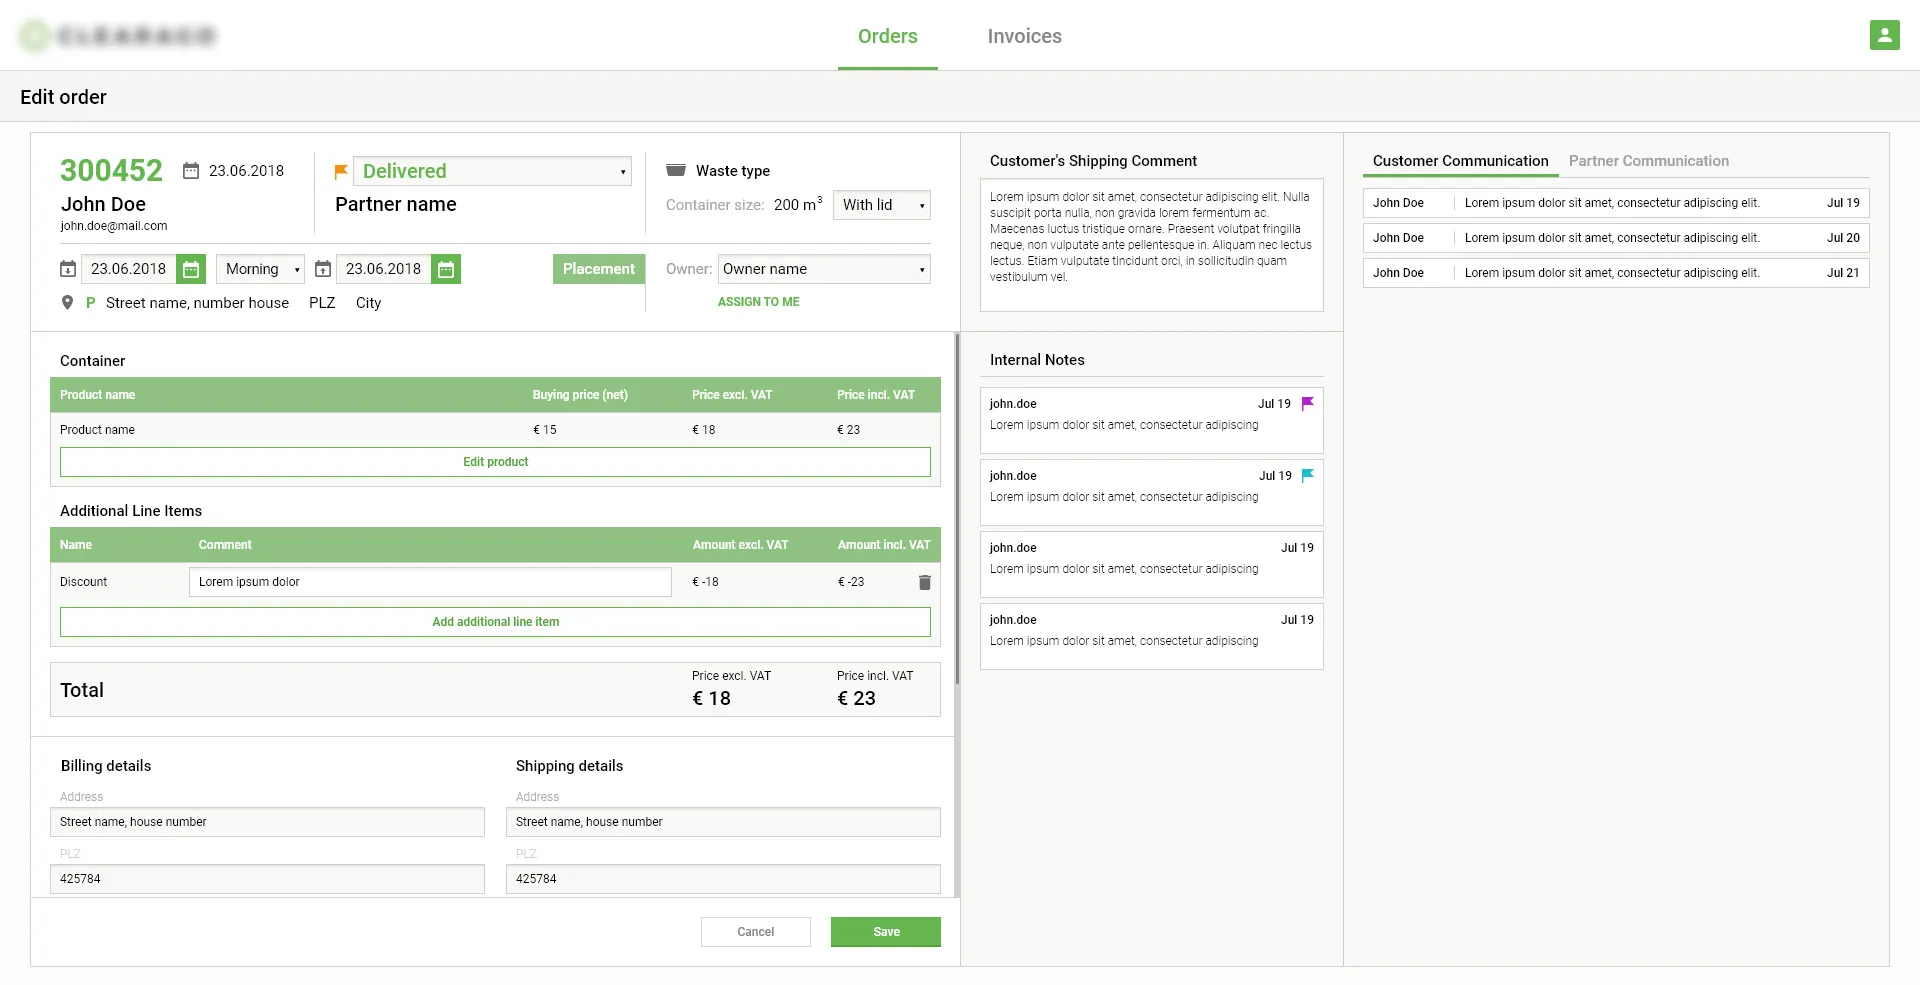
Task: Click the orange flag next to Delivered status
Action: (x=341, y=171)
